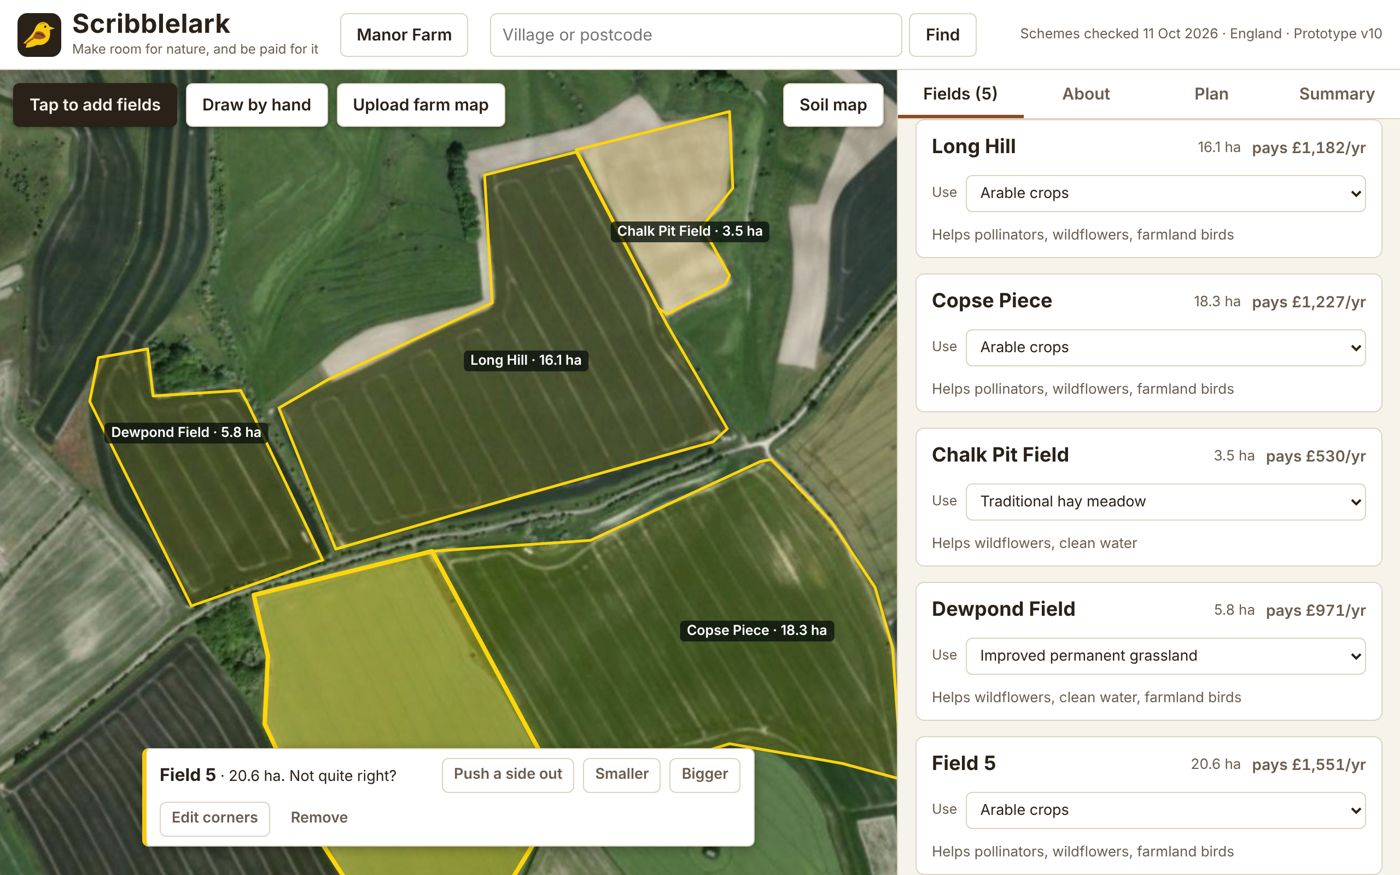Click the Copse Piece map label

757,630
